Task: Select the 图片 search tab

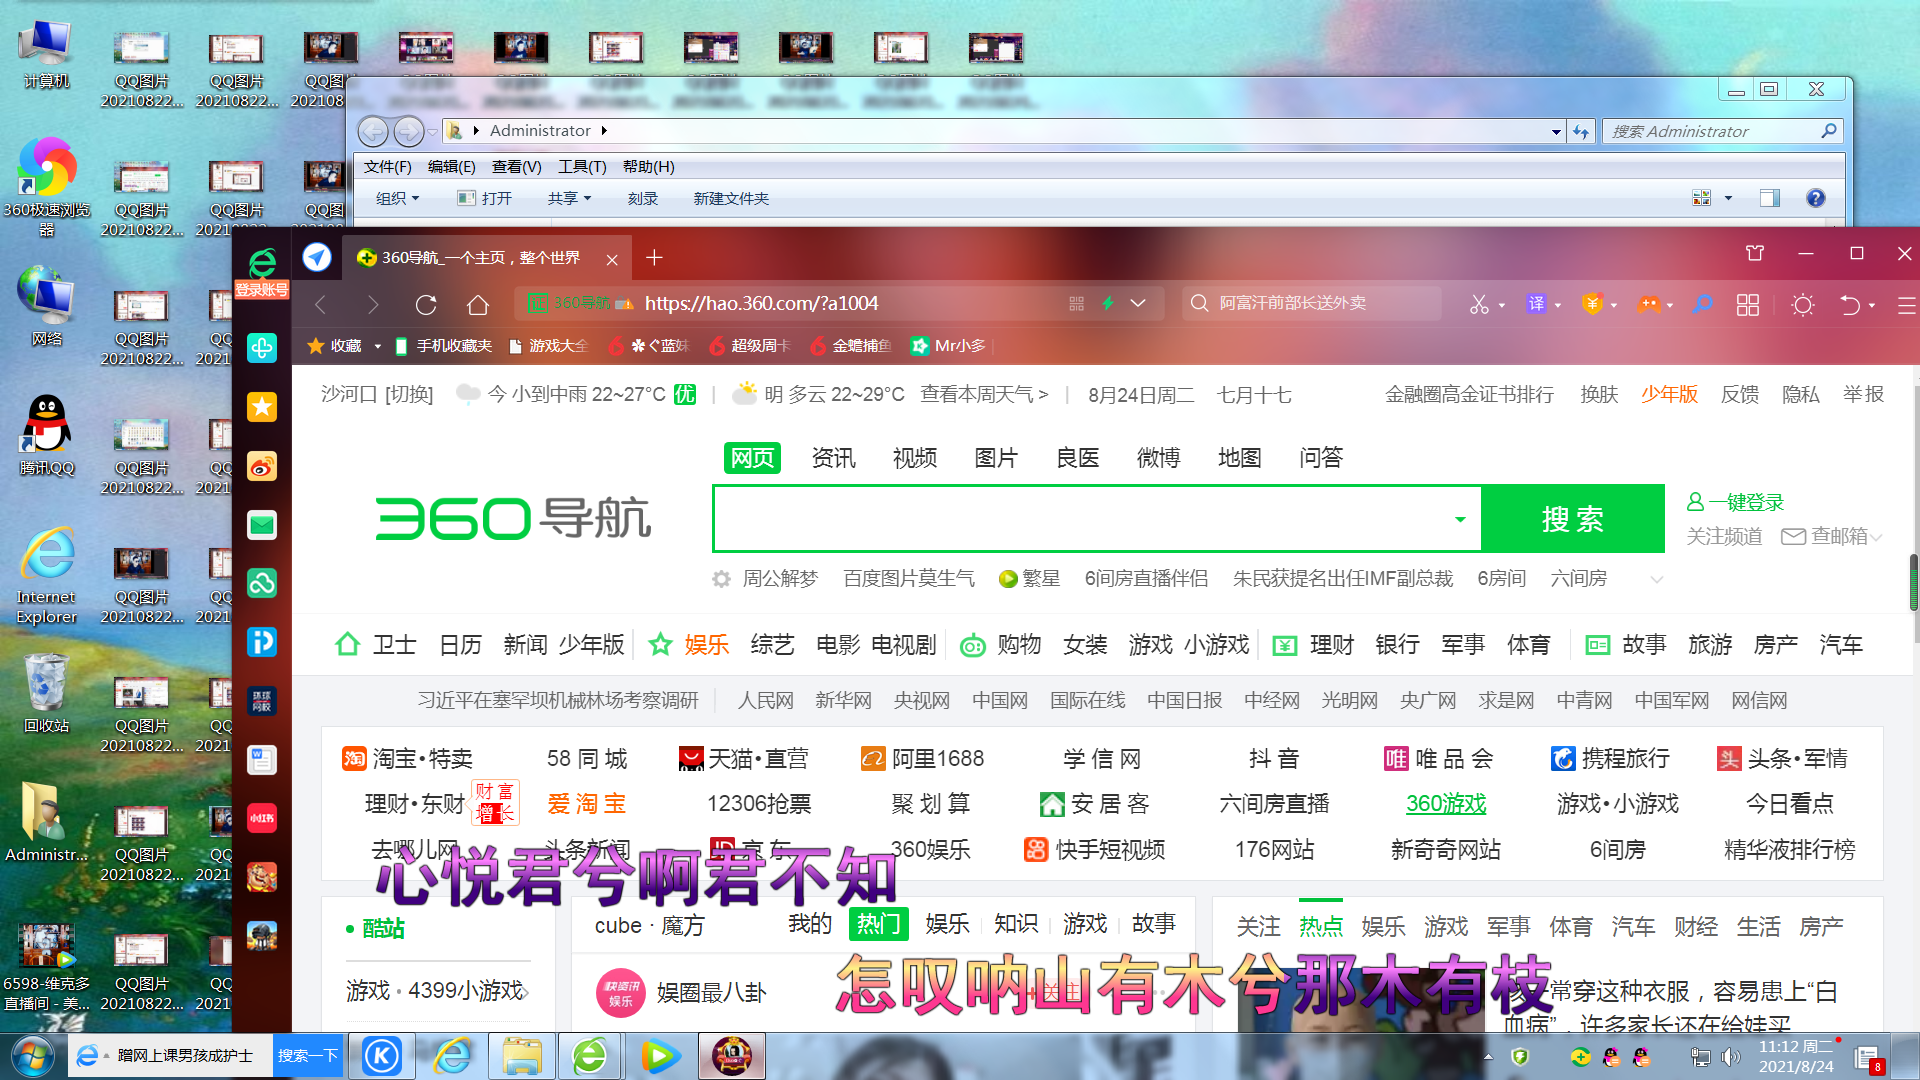Action: tap(996, 458)
